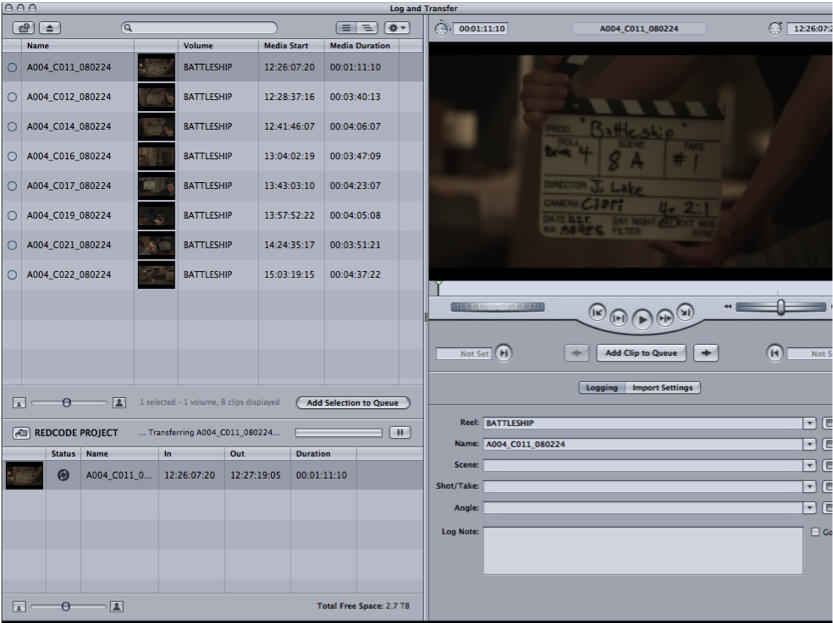Play the clip preview
The image size is (833, 623).
click(x=642, y=319)
